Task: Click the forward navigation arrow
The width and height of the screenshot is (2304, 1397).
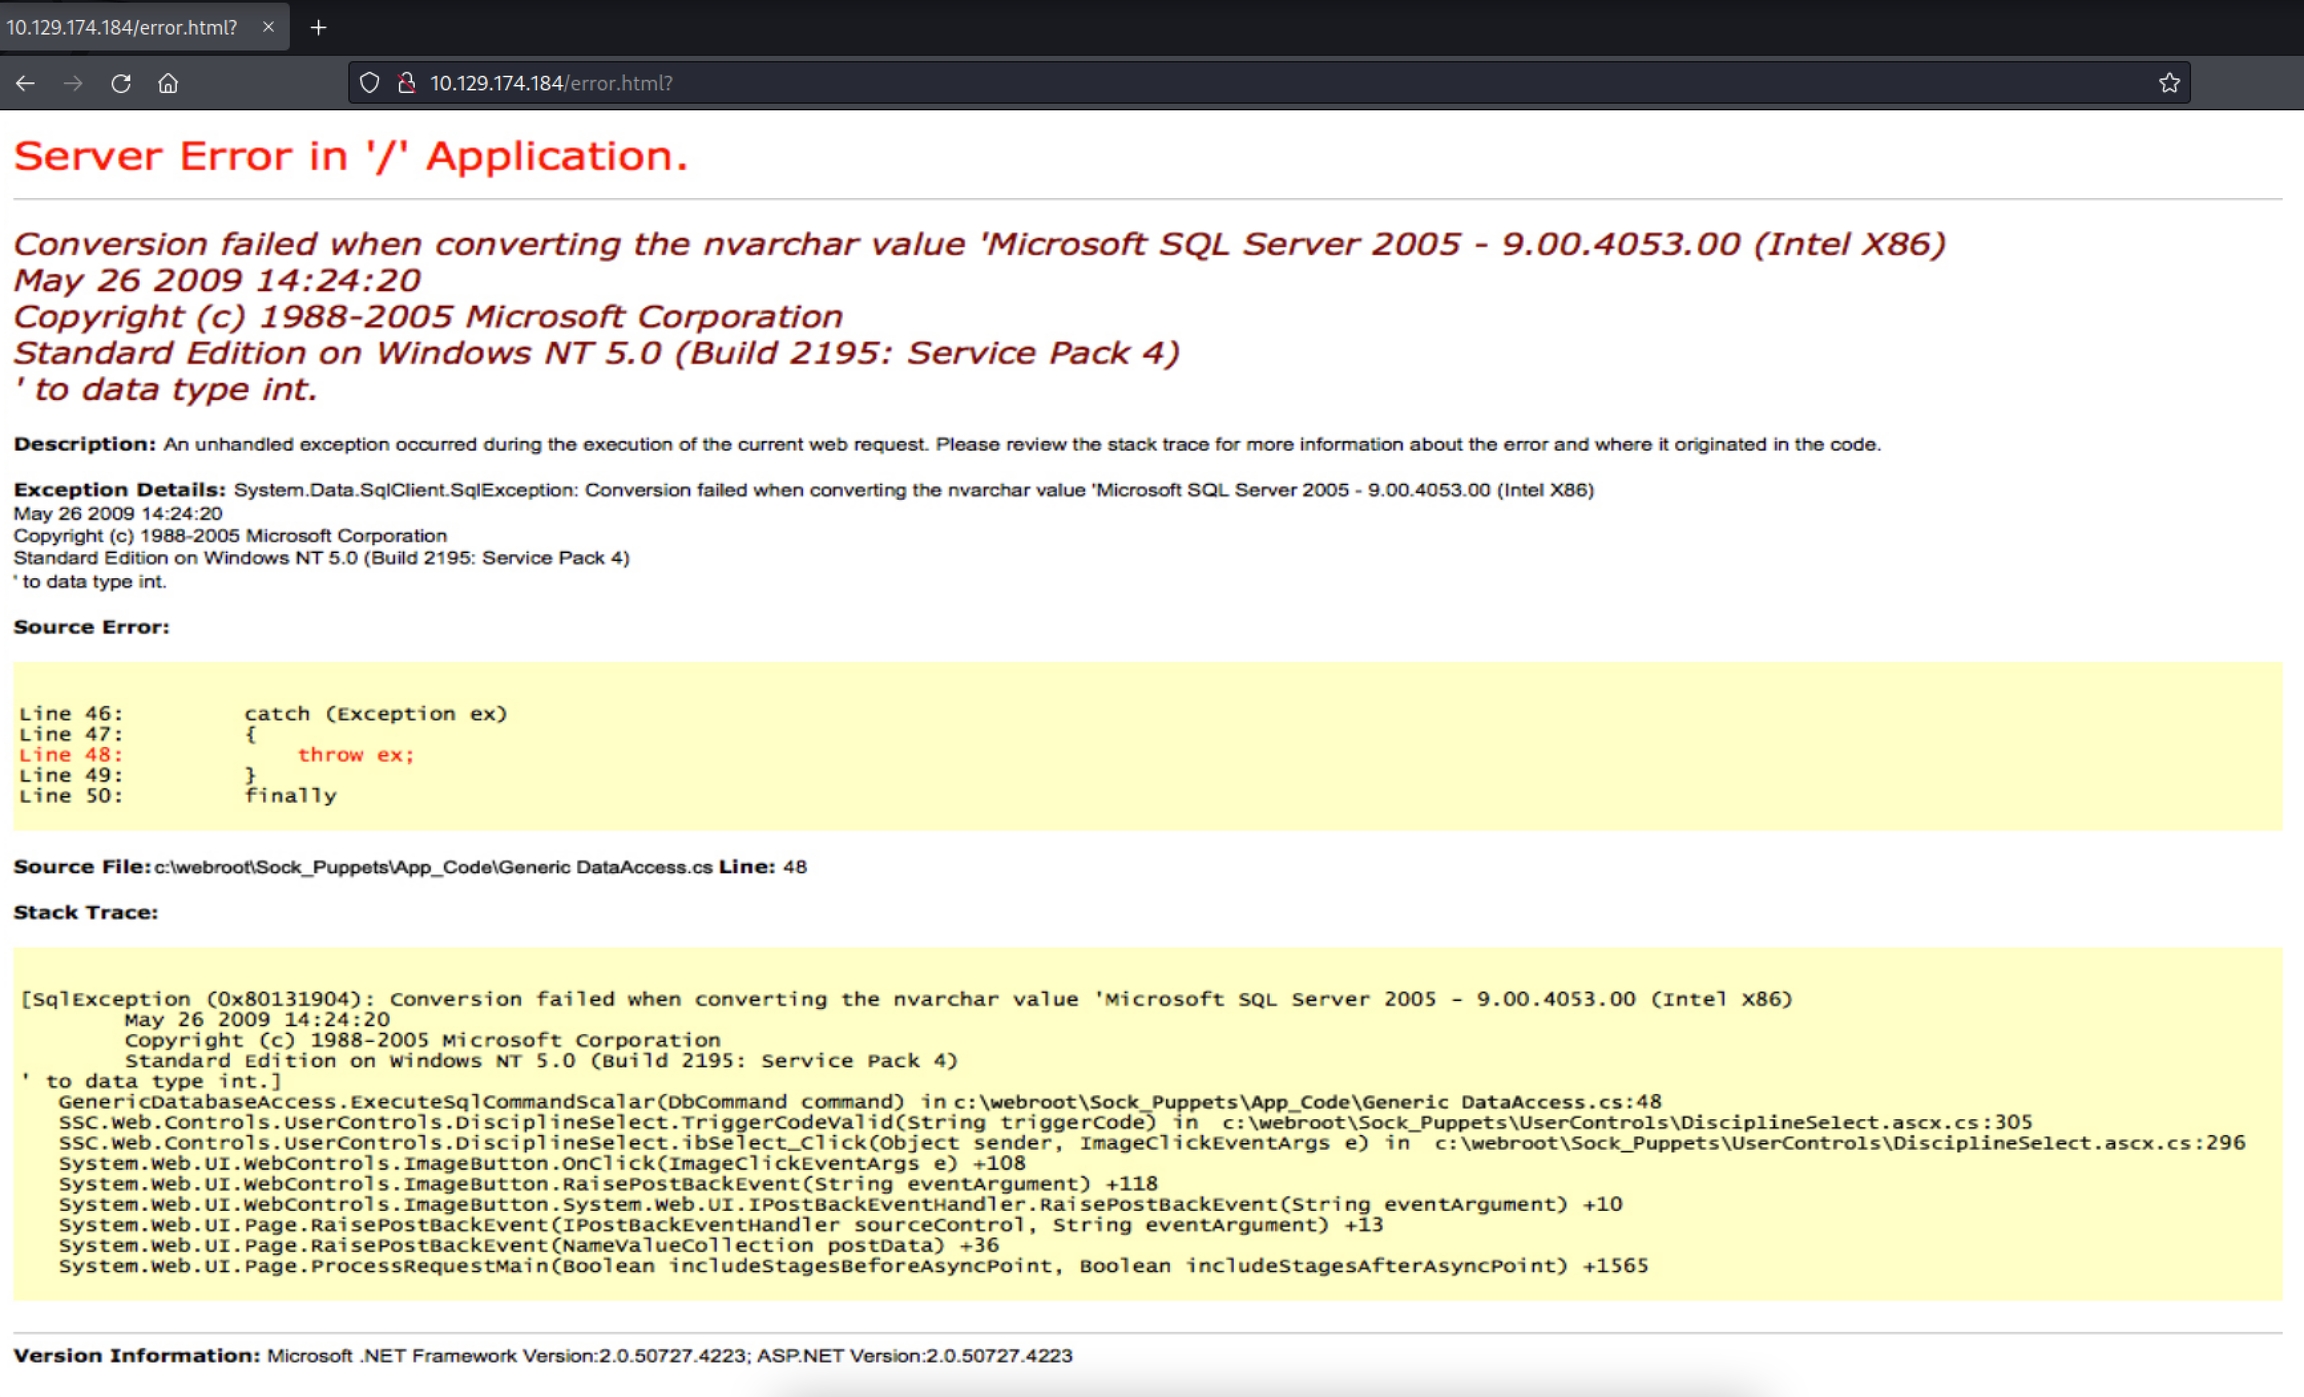Action: (73, 83)
